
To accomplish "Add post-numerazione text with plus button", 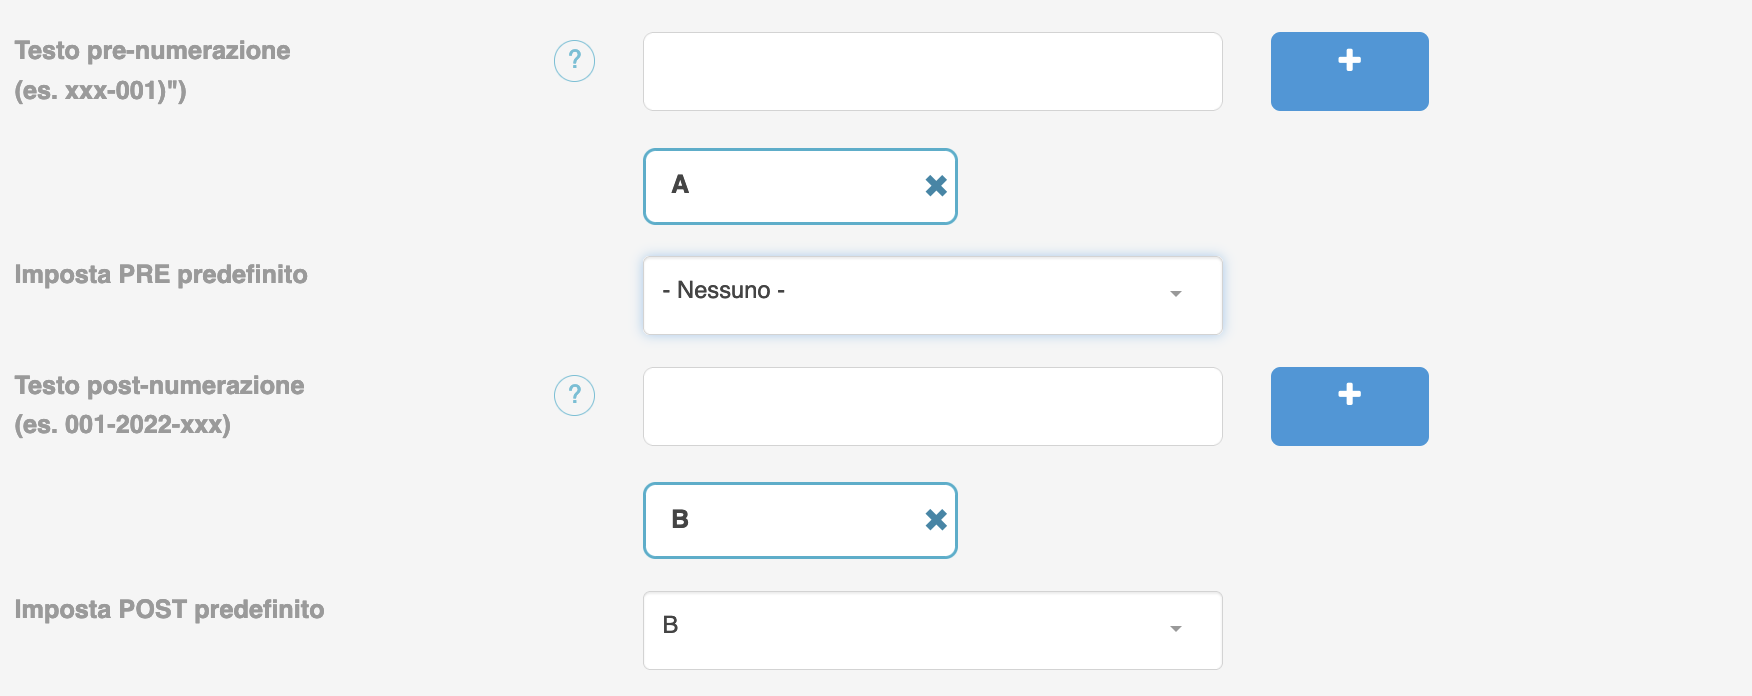I will click(1349, 406).
